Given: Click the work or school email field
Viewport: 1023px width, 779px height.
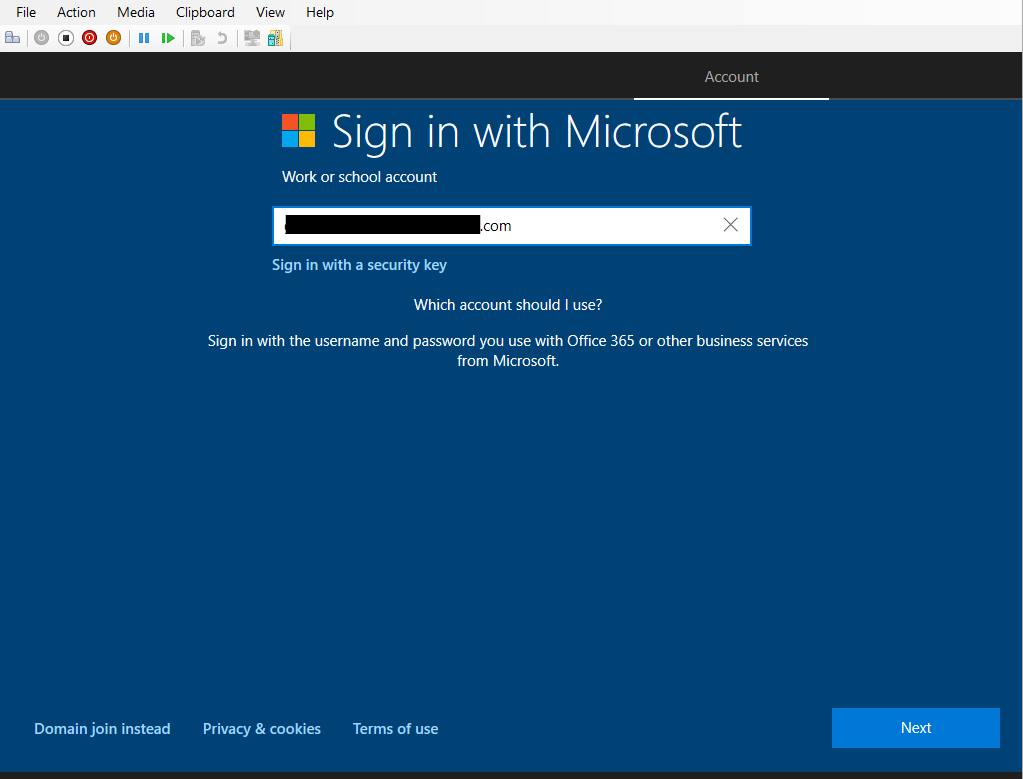Looking at the screenshot, I should tap(600, 226).
